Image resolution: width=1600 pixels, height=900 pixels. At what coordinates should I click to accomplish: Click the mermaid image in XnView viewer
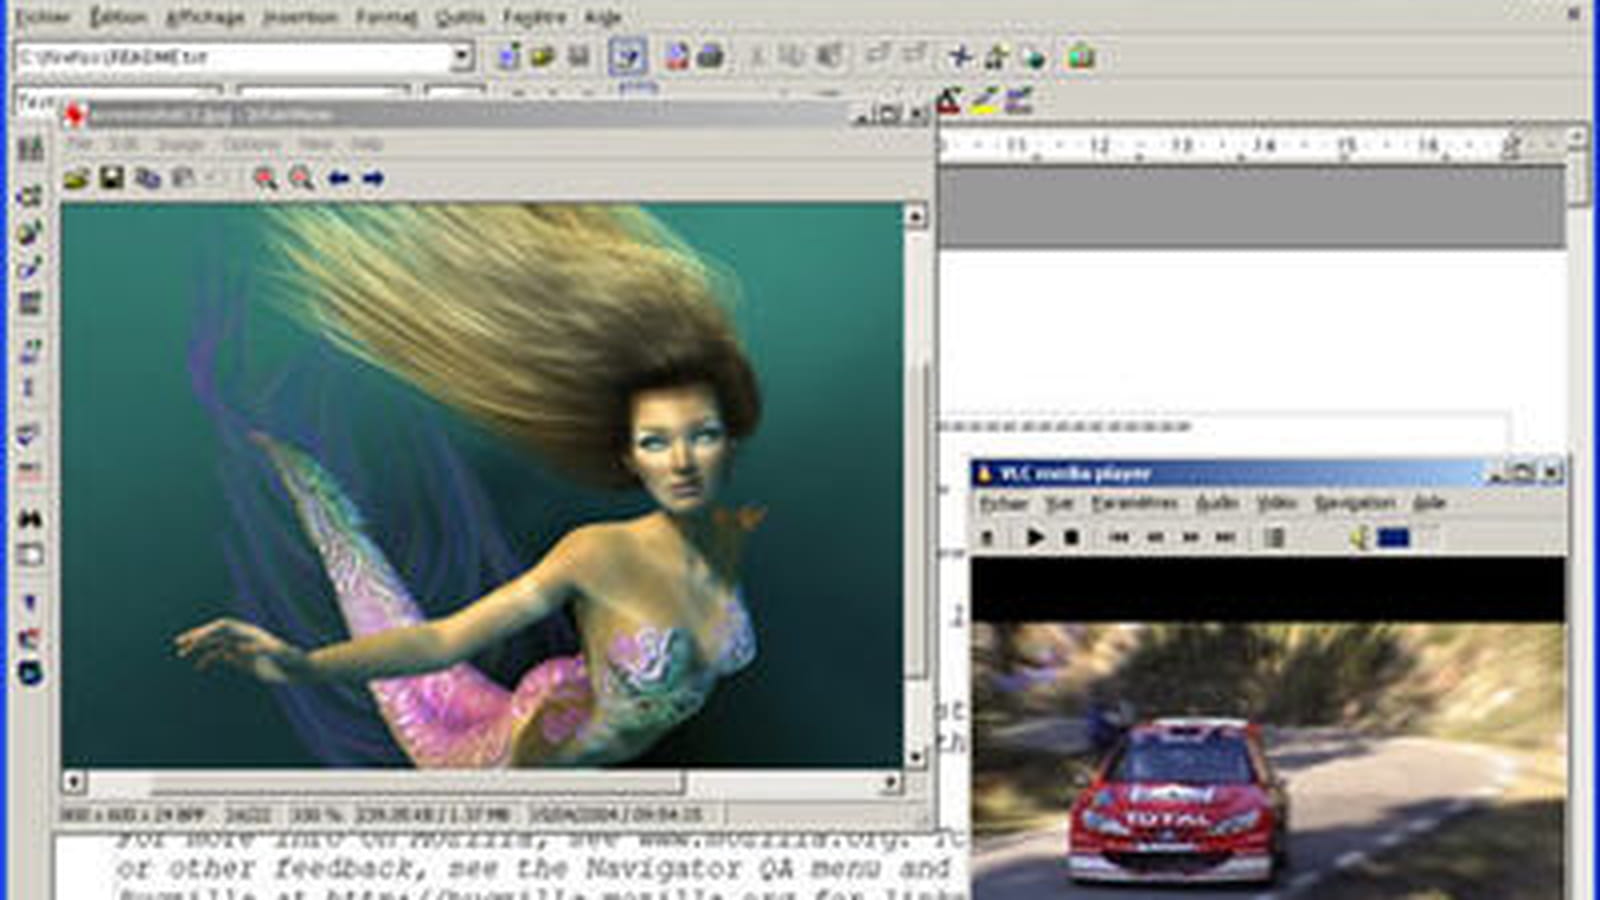point(482,486)
